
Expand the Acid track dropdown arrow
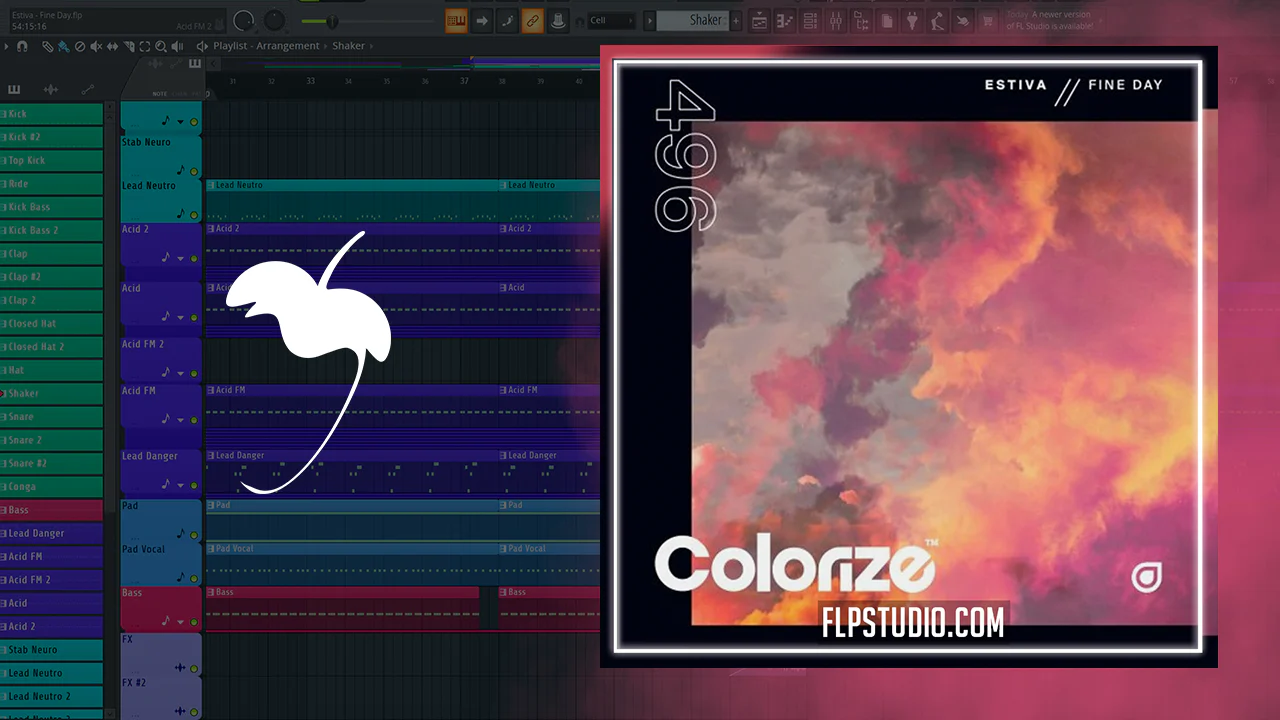[181, 317]
